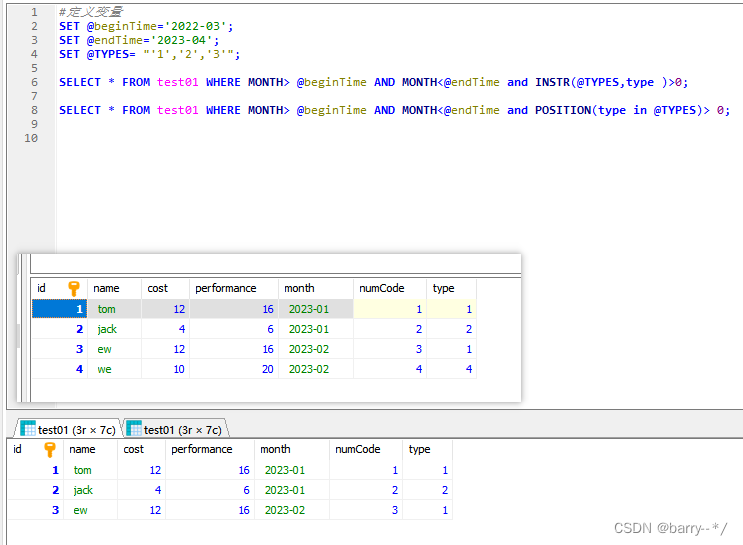
Task: Open the first test01 result tab
Action: 68,429
